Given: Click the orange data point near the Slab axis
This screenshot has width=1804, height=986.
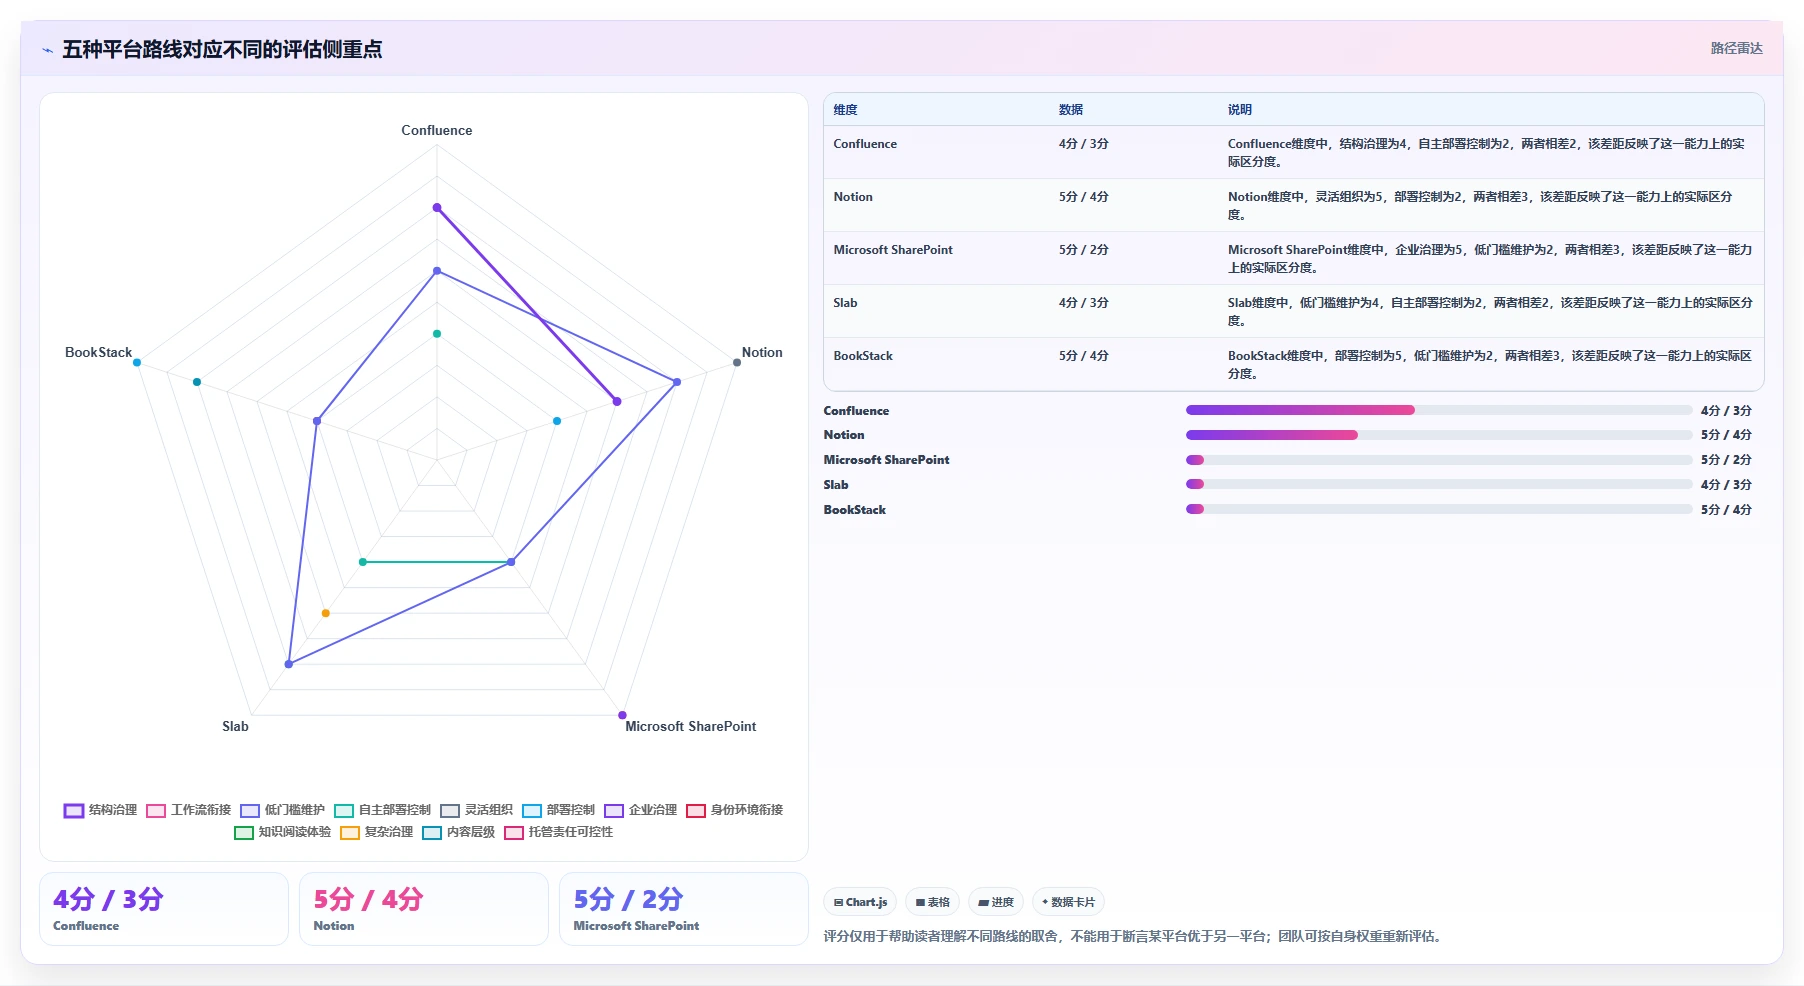Looking at the screenshot, I should (326, 613).
